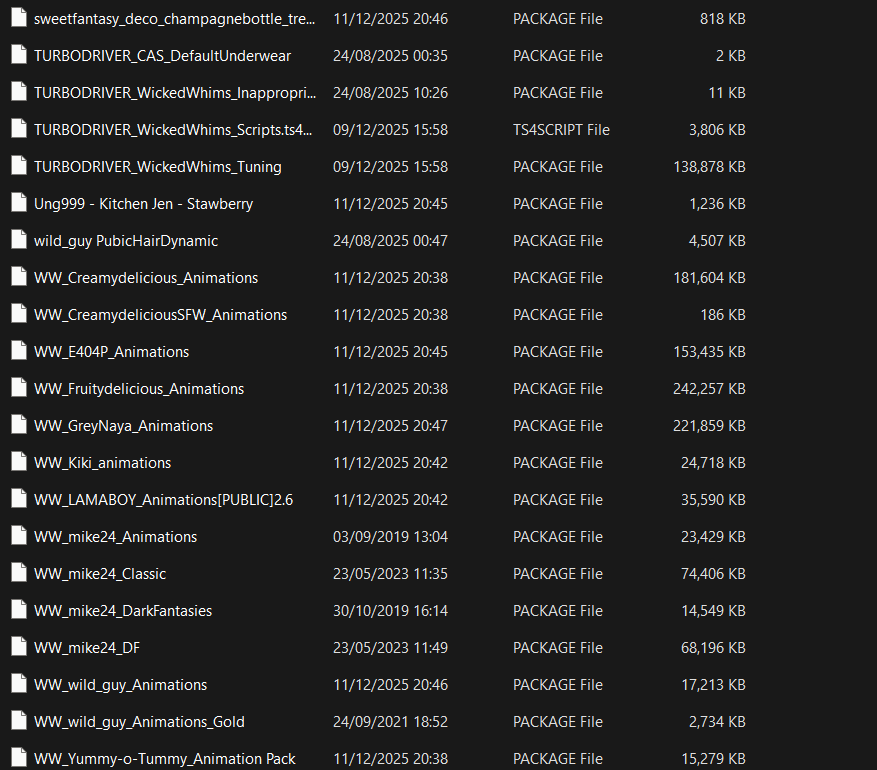Click the date 24/08/2025 00:35

coord(390,56)
